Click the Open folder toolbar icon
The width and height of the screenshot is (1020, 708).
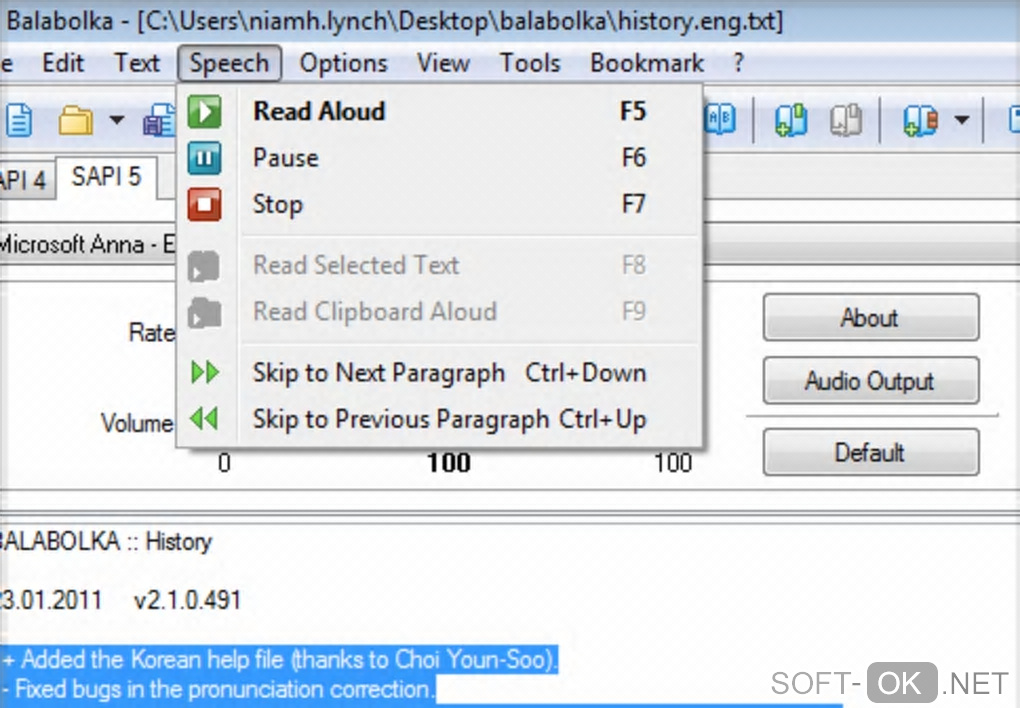(76, 120)
